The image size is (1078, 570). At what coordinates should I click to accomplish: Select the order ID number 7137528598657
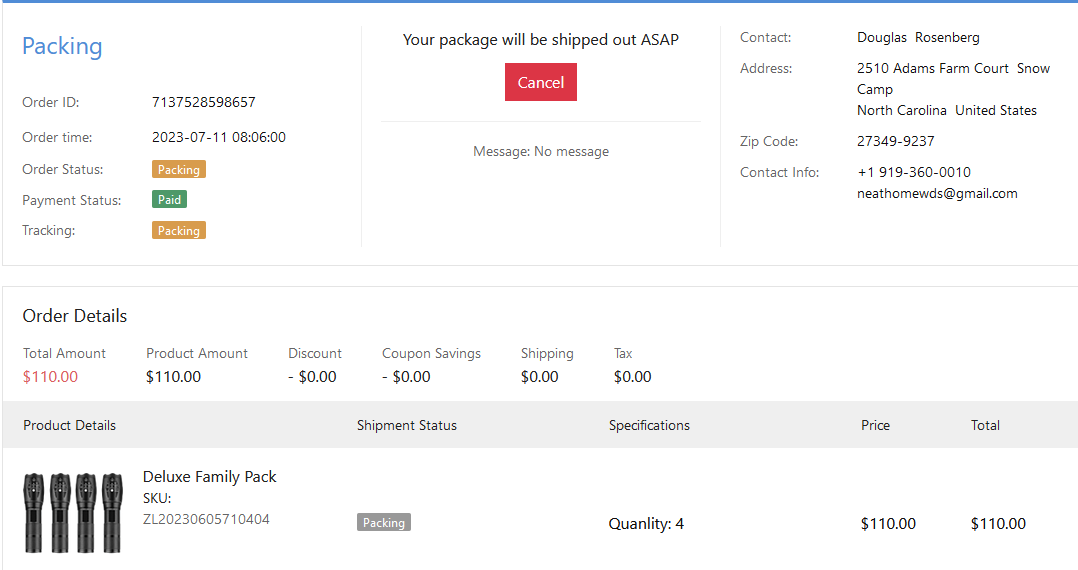click(x=203, y=102)
